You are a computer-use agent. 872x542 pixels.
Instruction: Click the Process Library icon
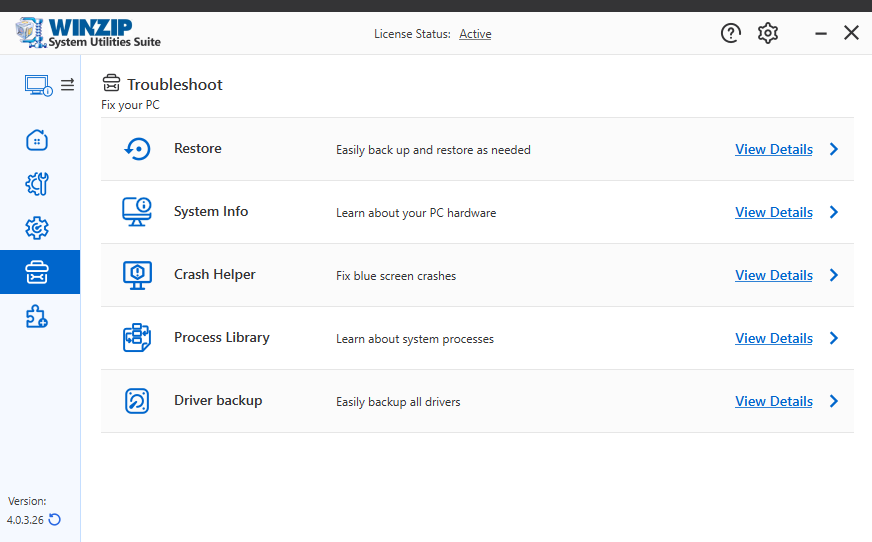click(137, 338)
